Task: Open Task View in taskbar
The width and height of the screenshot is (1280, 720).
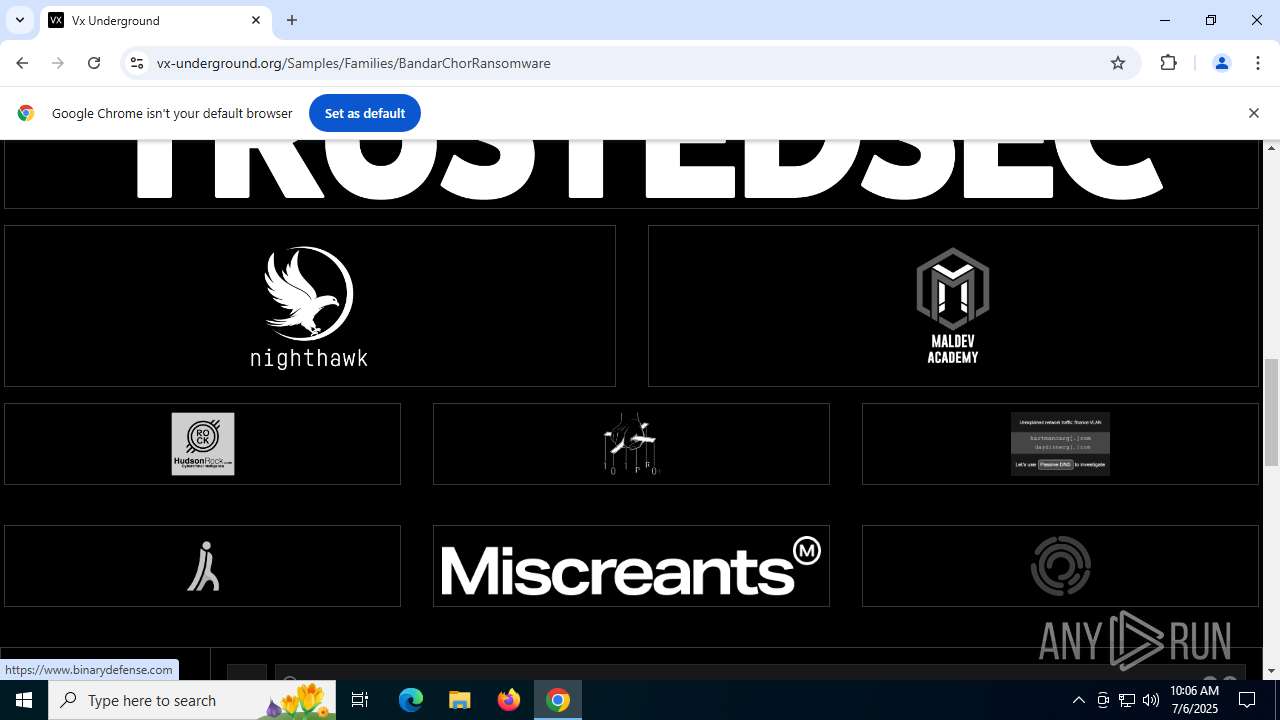Action: pyautogui.click(x=360, y=700)
